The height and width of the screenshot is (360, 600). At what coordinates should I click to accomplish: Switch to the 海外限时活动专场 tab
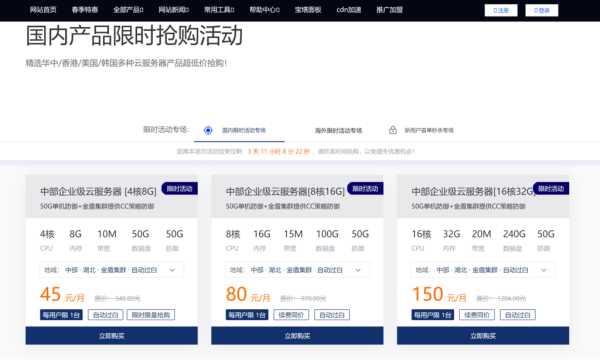(x=338, y=130)
